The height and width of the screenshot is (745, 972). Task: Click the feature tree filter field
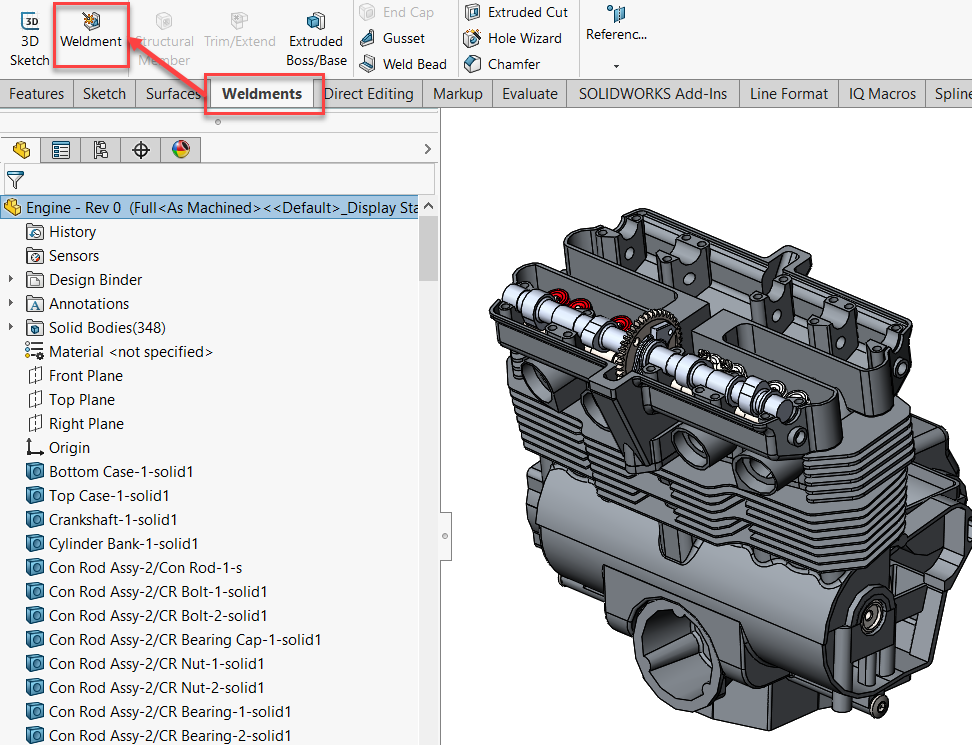coord(219,180)
